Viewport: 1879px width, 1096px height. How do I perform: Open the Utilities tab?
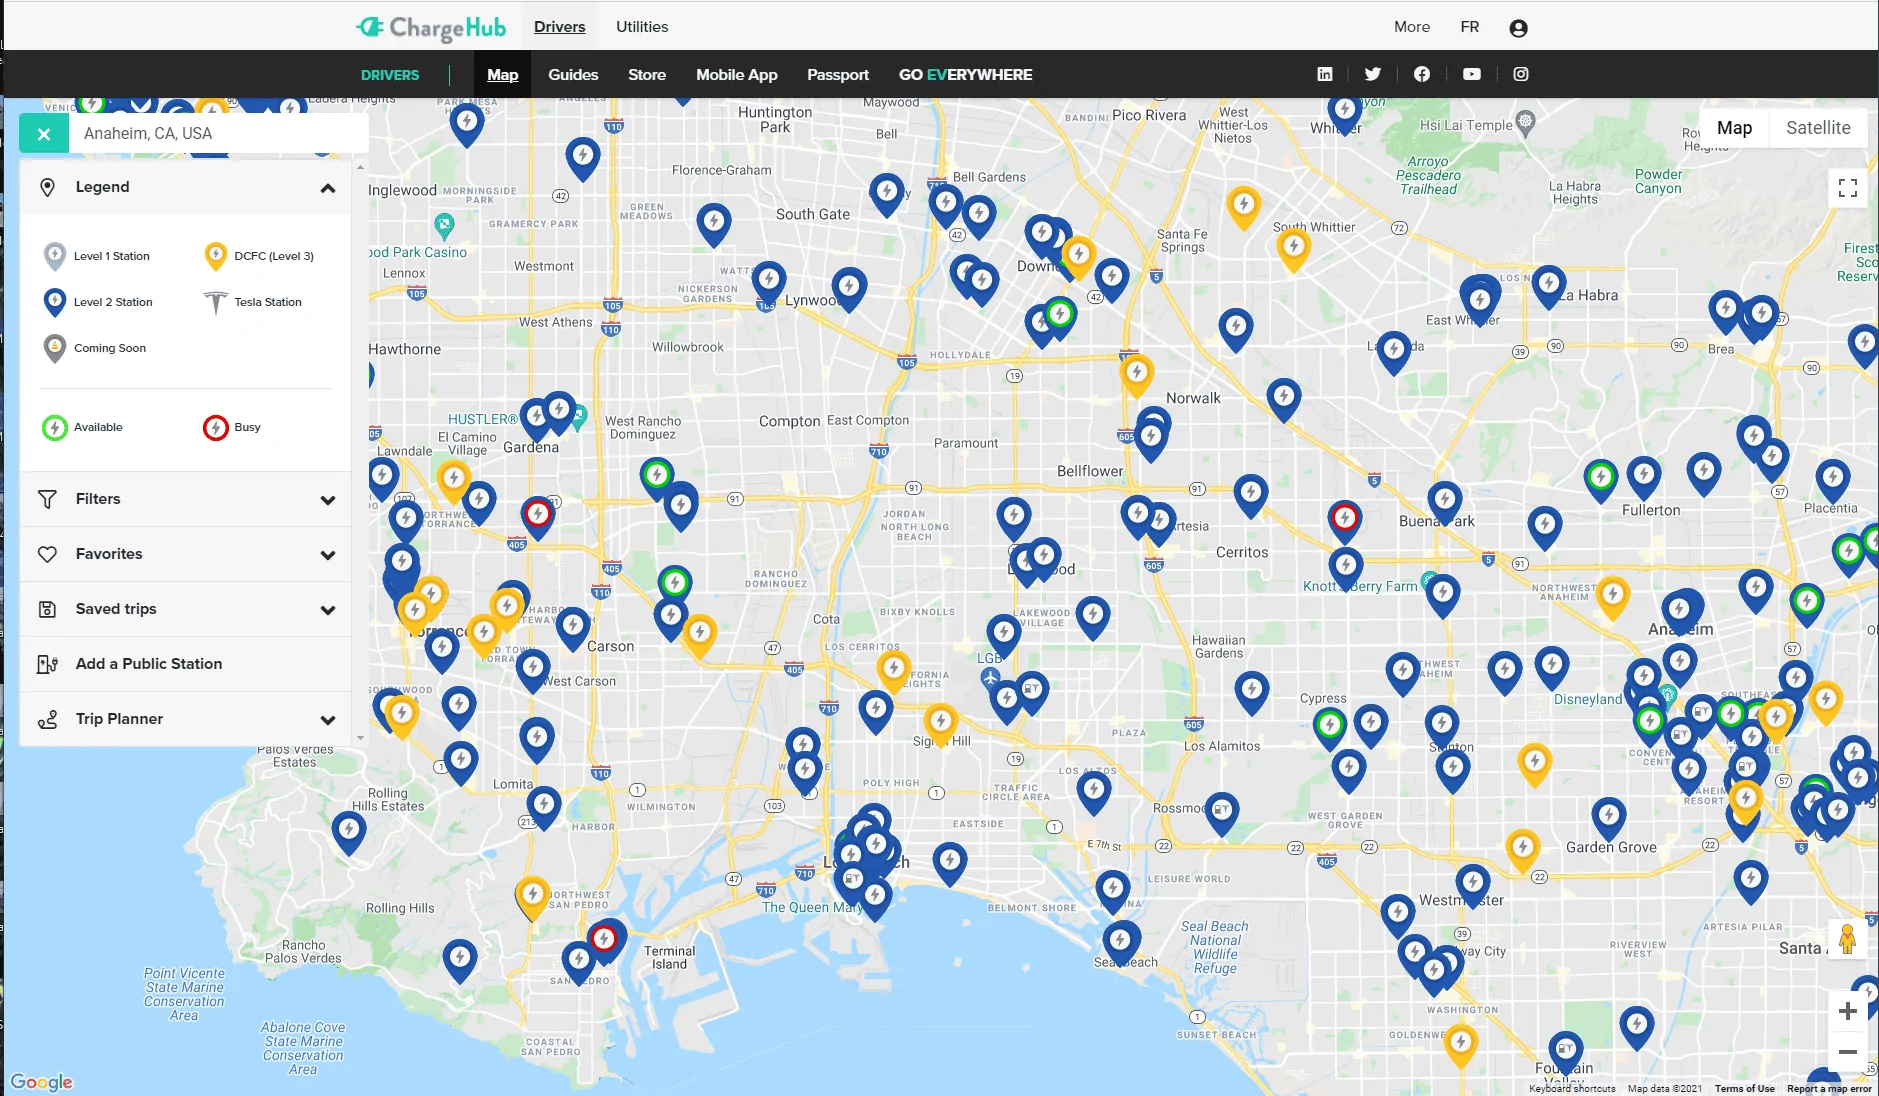(x=642, y=27)
